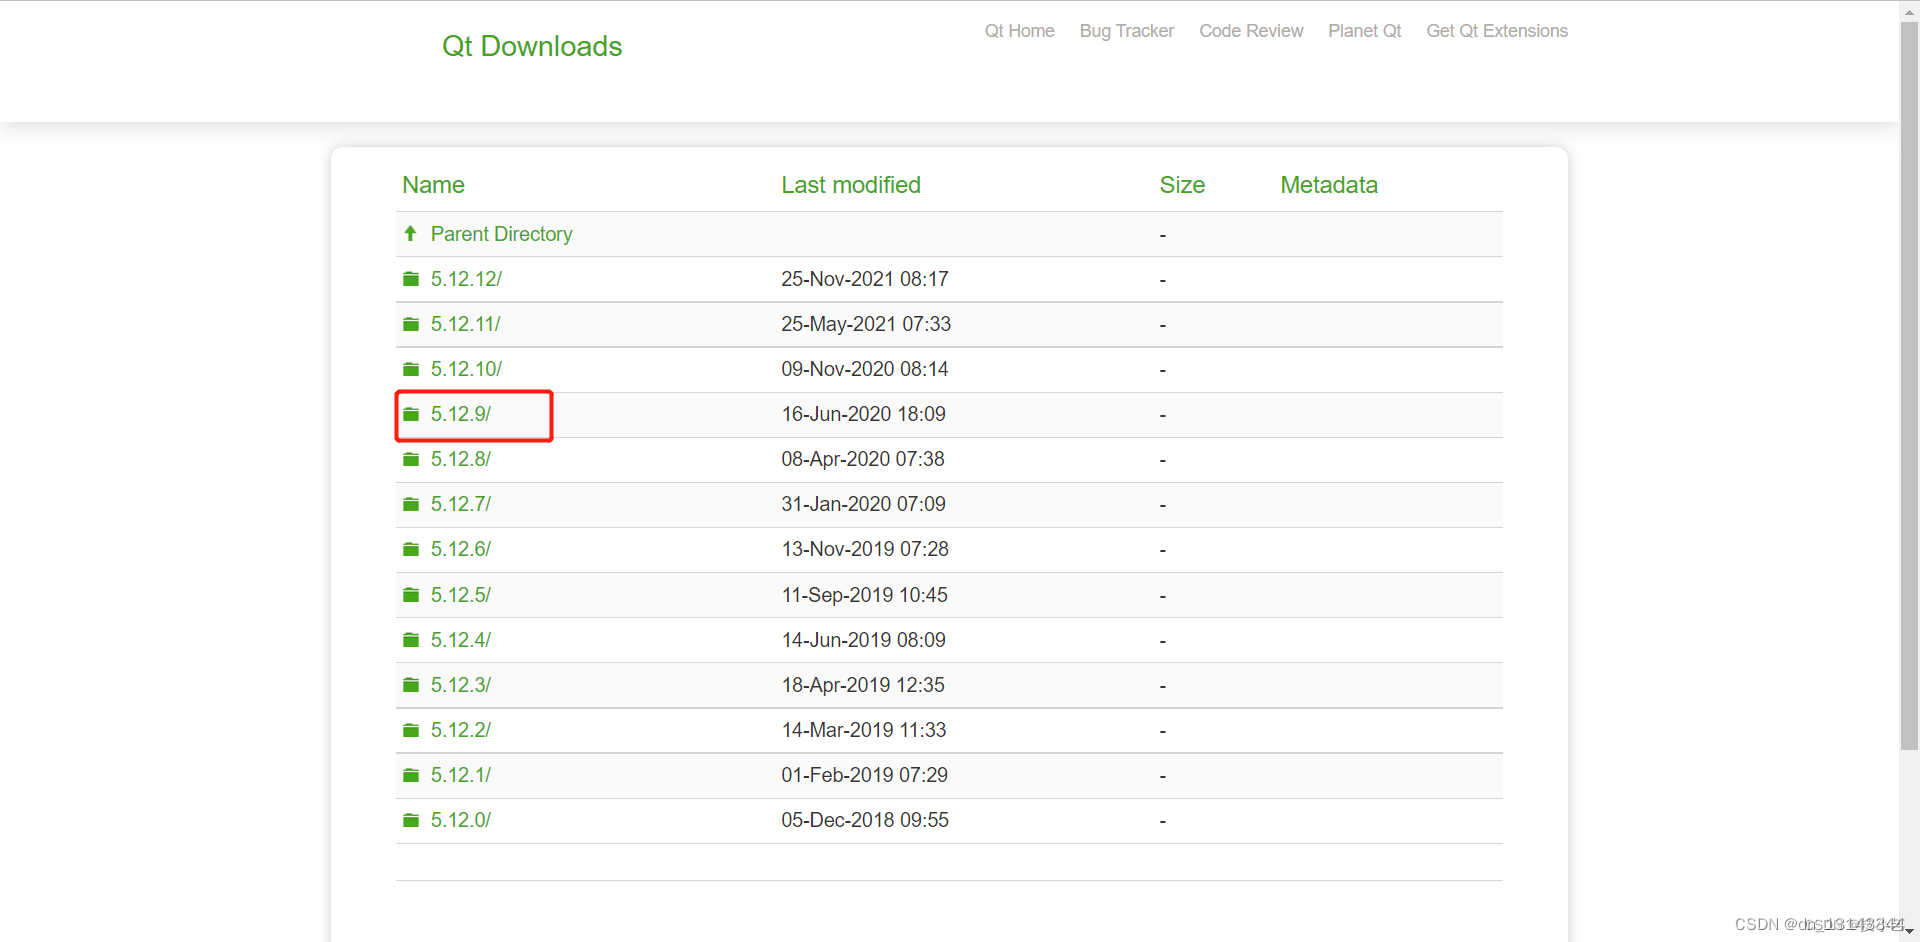Viewport: 1920px width, 942px height.
Task: Select date 14-Jun-2019 08:09
Action: (864, 640)
